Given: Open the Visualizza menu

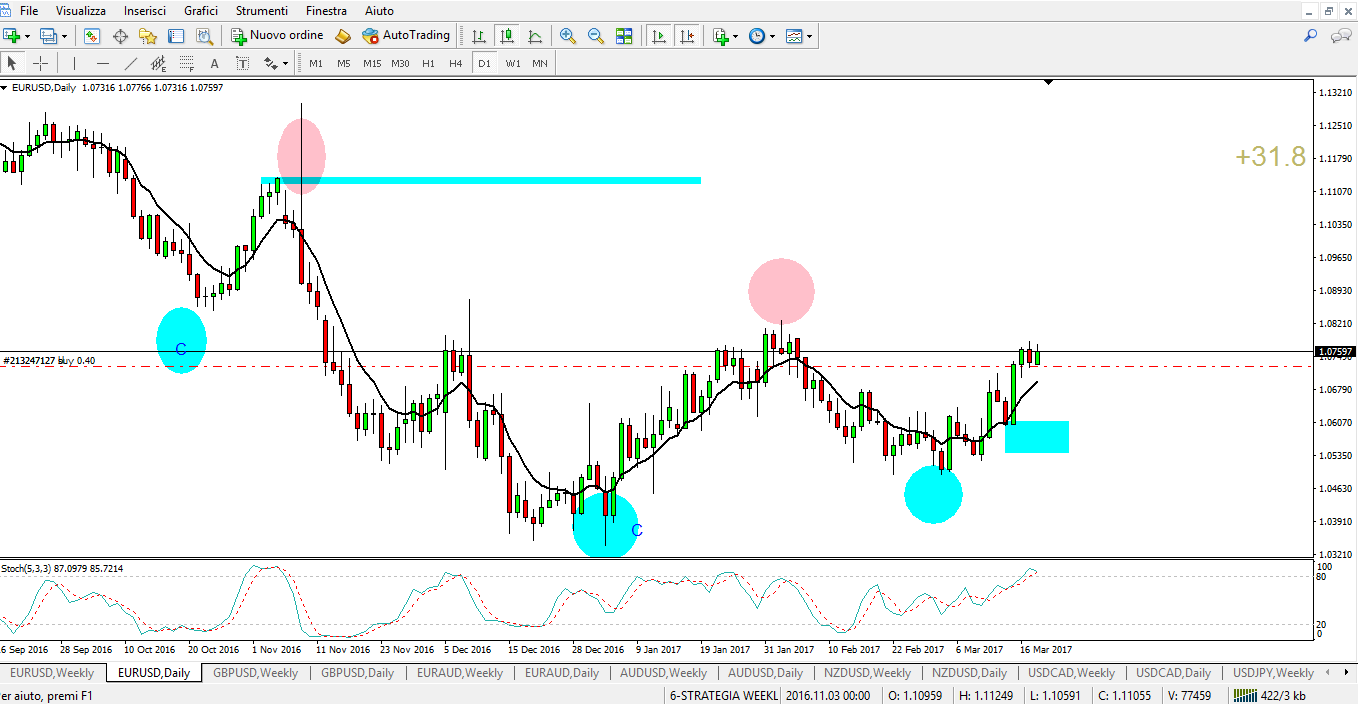Looking at the screenshot, I should click(x=81, y=10).
